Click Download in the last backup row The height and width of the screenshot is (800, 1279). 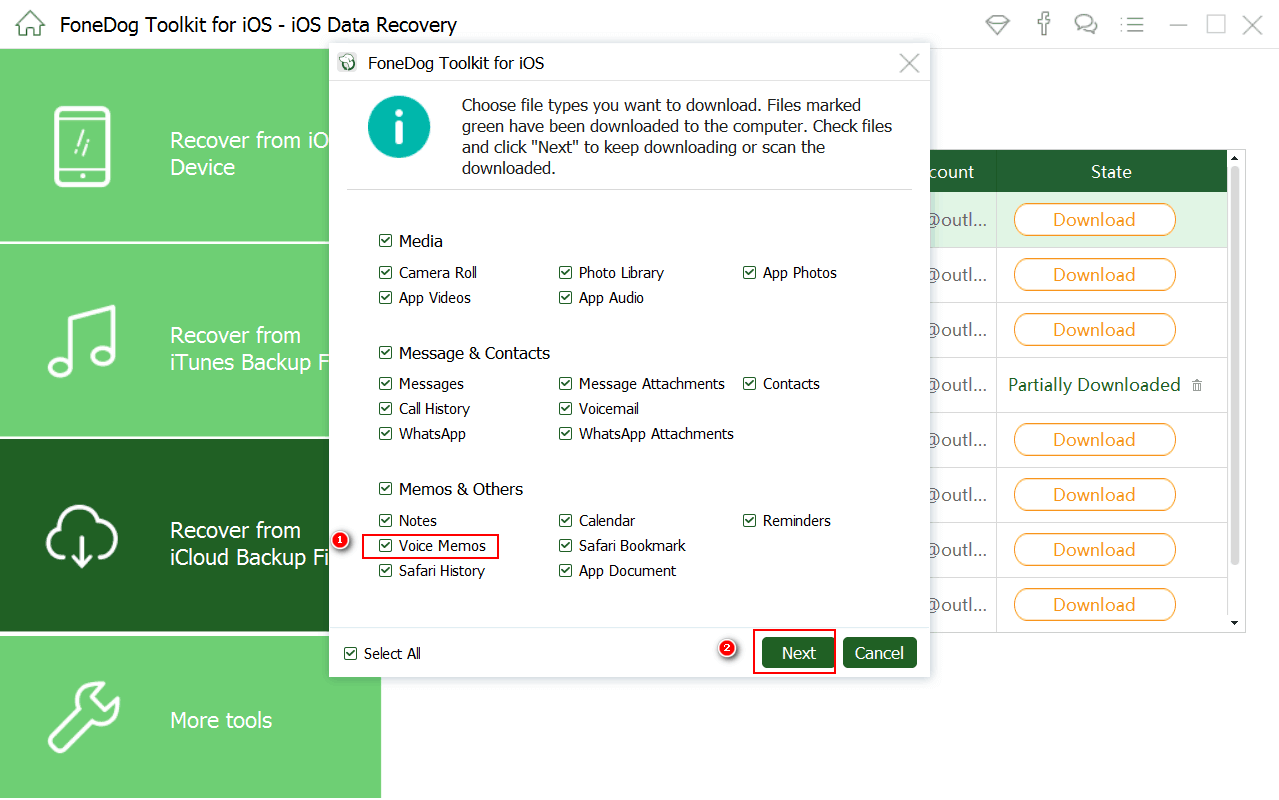point(1094,605)
